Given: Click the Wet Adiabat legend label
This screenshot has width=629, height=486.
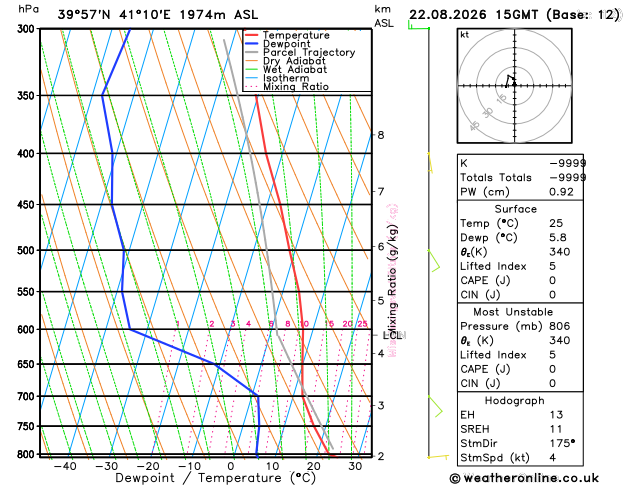Looking at the screenshot, I should tap(295, 69).
